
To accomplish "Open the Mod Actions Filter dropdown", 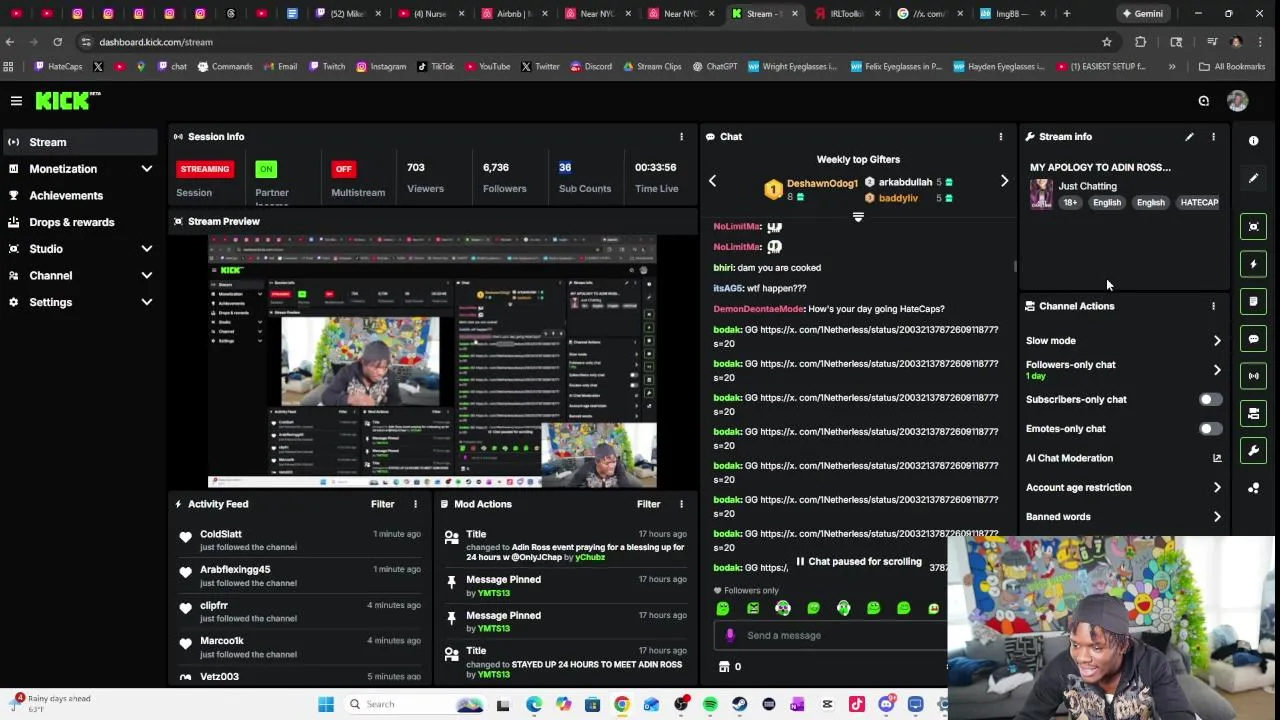I will point(649,504).
